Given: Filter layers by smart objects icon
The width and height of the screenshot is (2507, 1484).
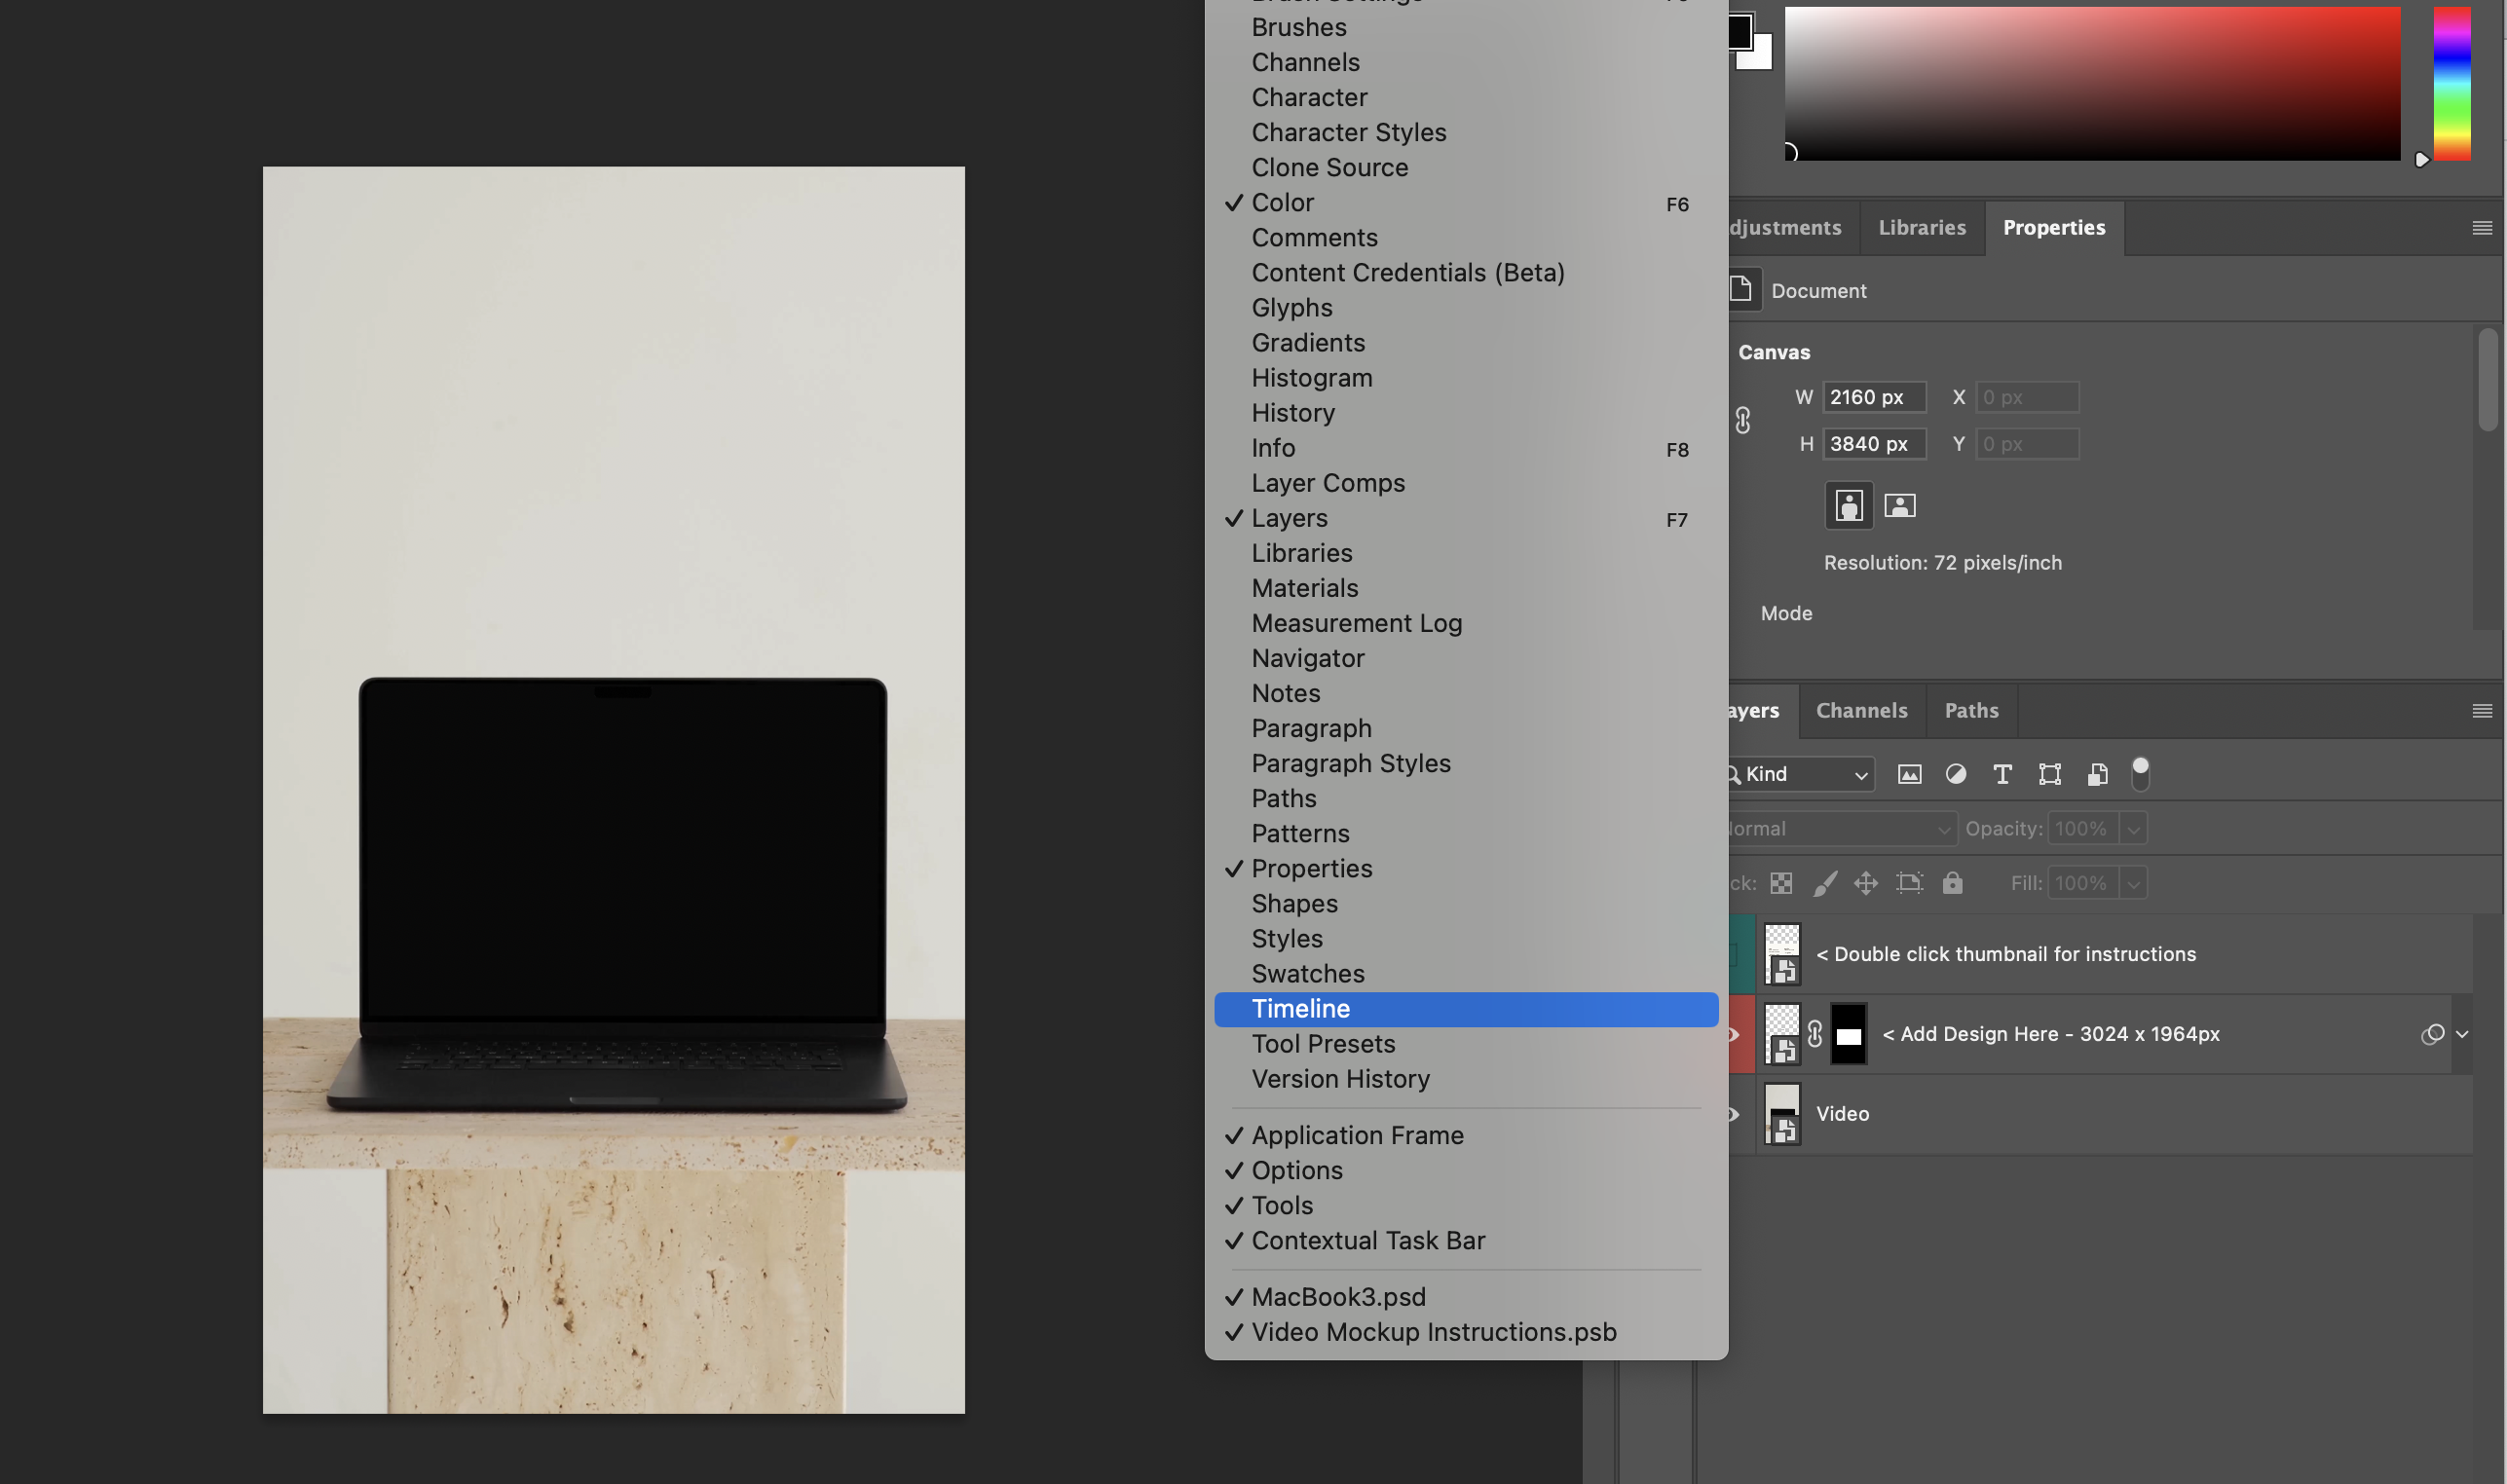Looking at the screenshot, I should tap(2097, 774).
